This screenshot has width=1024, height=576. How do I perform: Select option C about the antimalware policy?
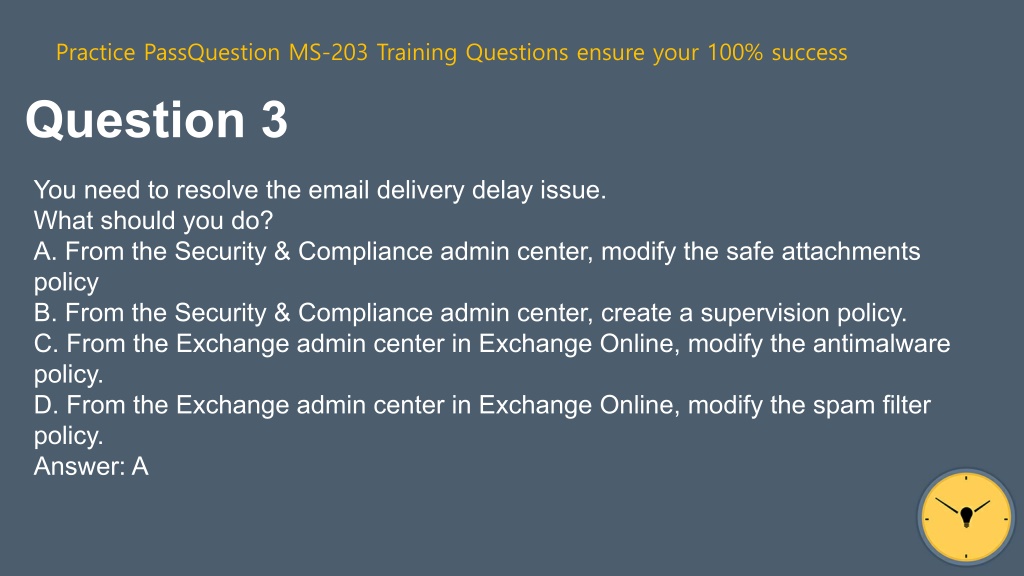click(492, 359)
